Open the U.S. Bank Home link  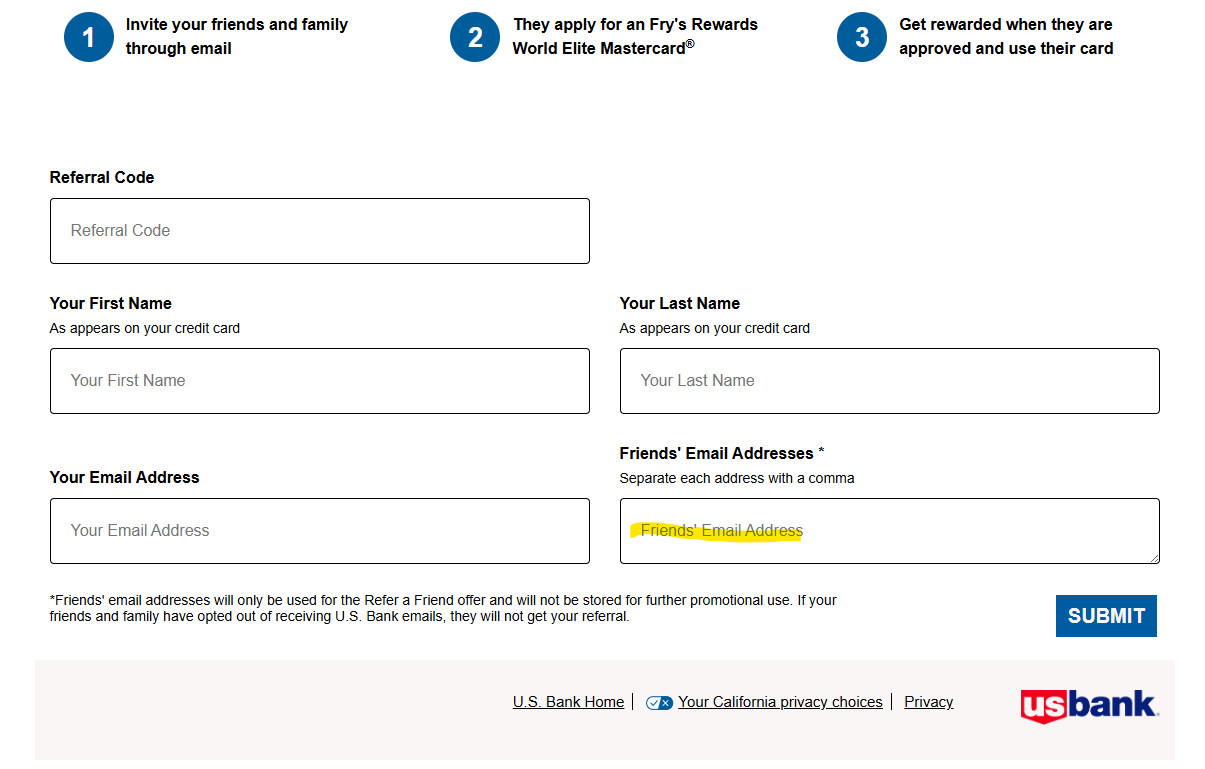[568, 702]
